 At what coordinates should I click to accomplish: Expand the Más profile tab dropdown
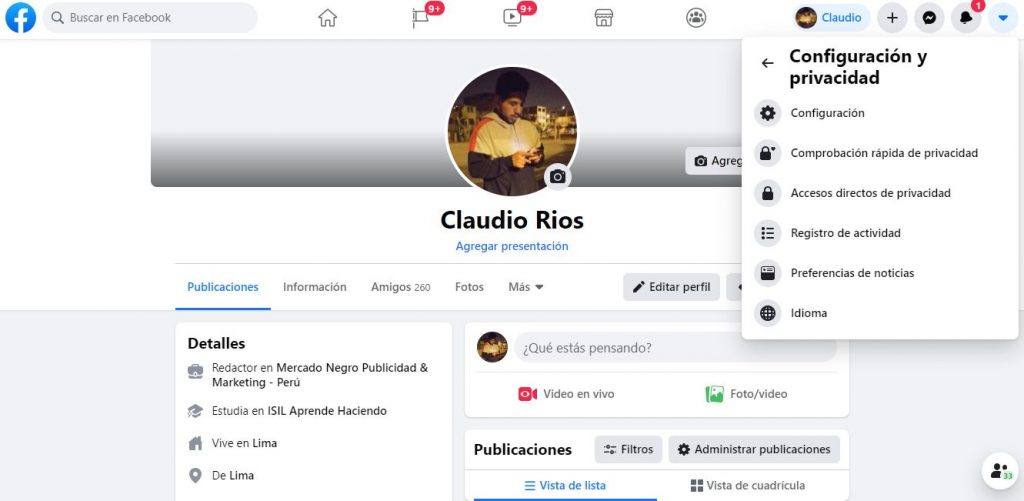pyautogui.click(x=526, y=287)
